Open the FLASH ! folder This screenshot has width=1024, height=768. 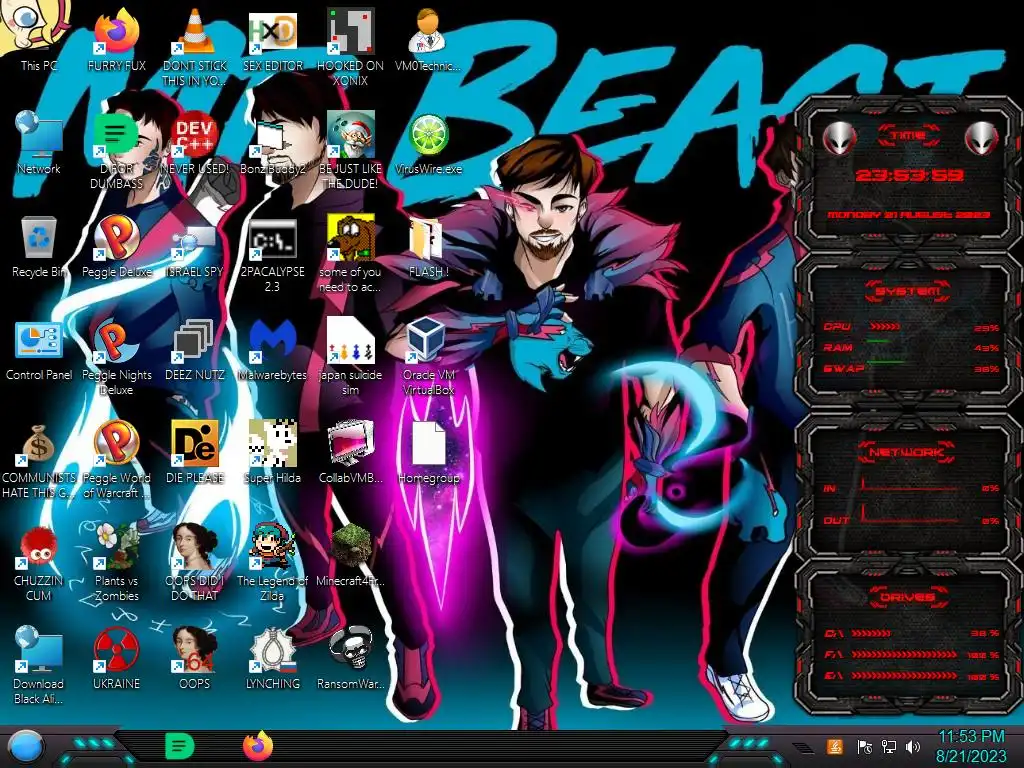[x=428, y=246]
